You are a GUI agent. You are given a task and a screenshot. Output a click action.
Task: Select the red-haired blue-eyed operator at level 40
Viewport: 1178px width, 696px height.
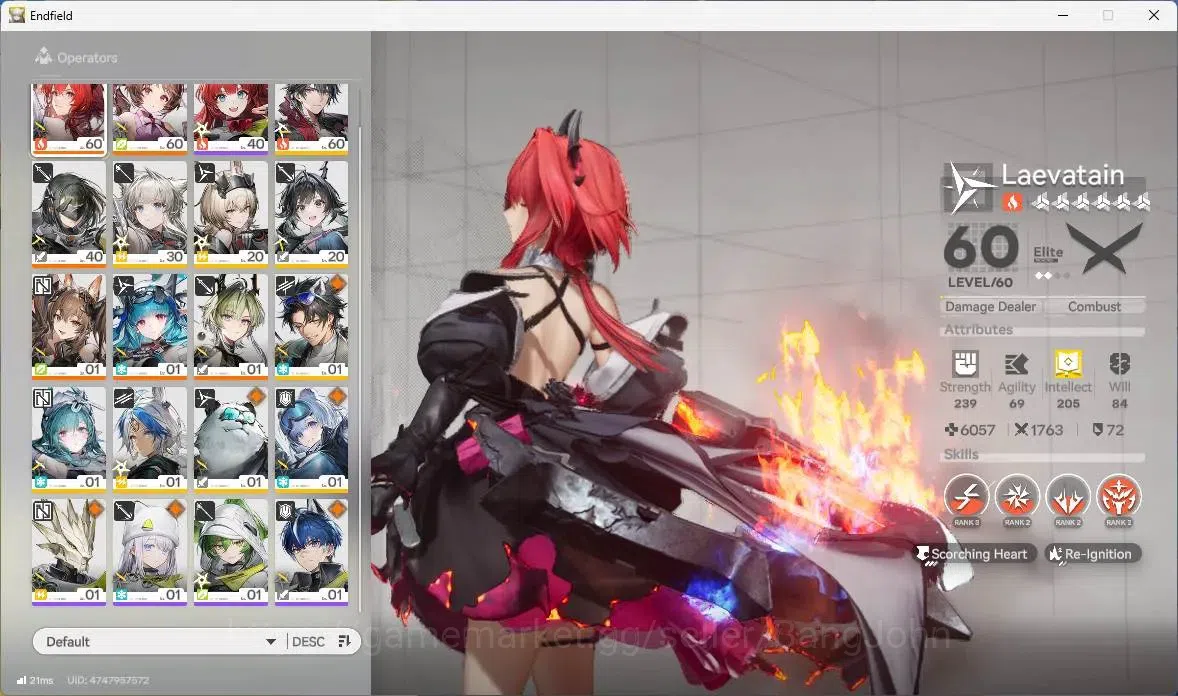[231, 119]
